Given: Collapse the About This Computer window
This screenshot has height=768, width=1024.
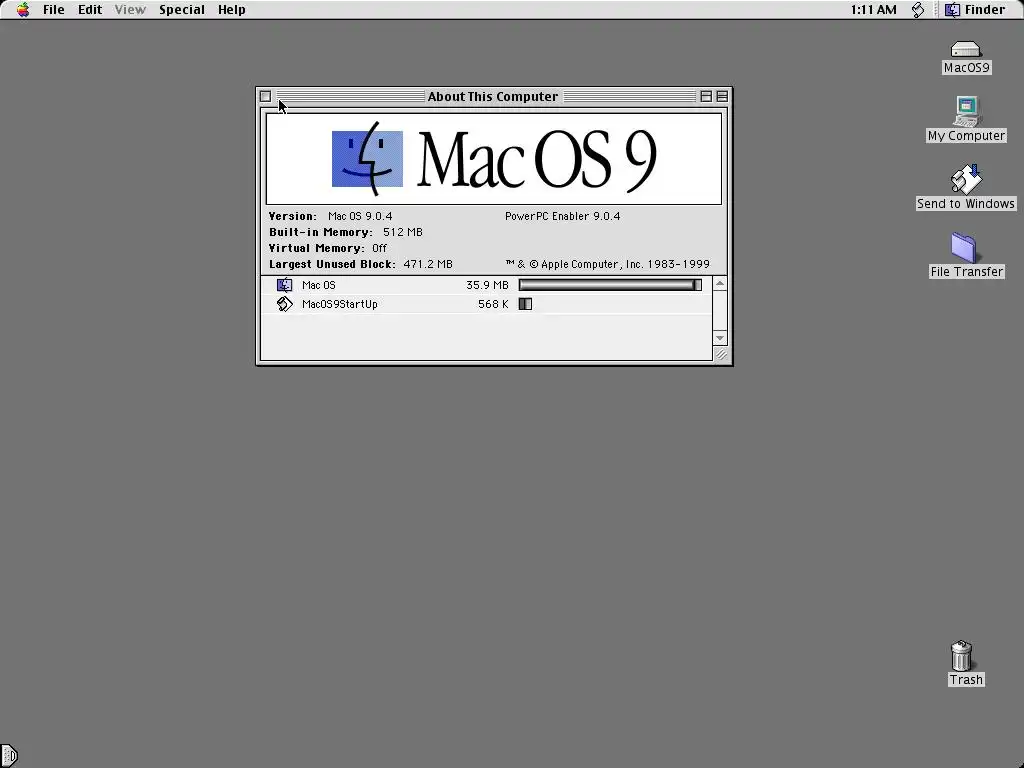Looking at the screenshot, I should point(722,96).
